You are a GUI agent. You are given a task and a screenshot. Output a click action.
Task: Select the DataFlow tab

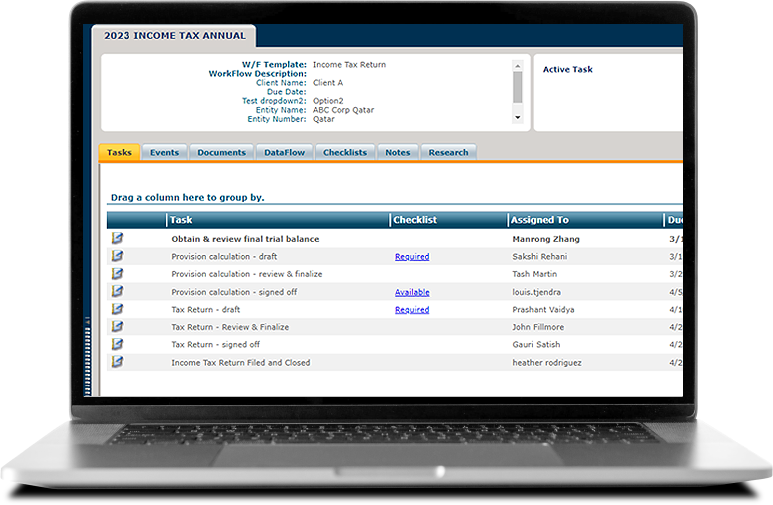[x=284, y=152]
